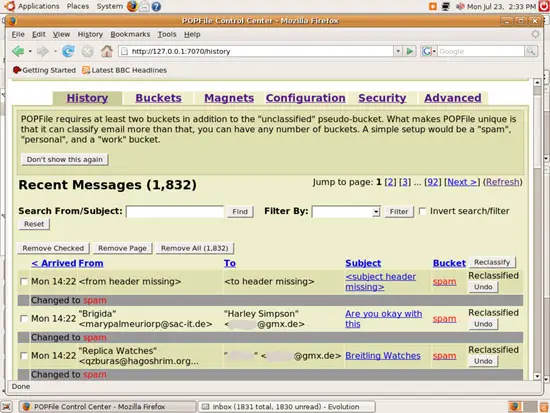Open the Advanced tab
This screenshot has height=413, width=550.
(452, 98)
